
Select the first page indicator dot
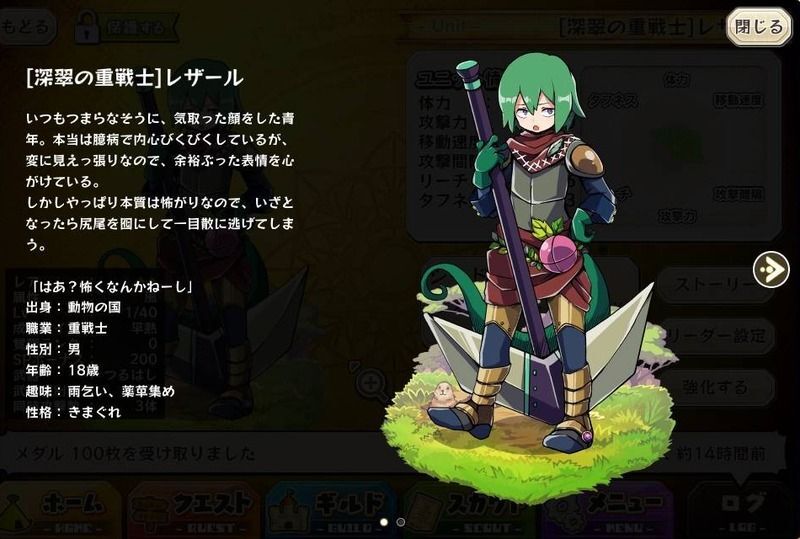(x=384, y=522)
